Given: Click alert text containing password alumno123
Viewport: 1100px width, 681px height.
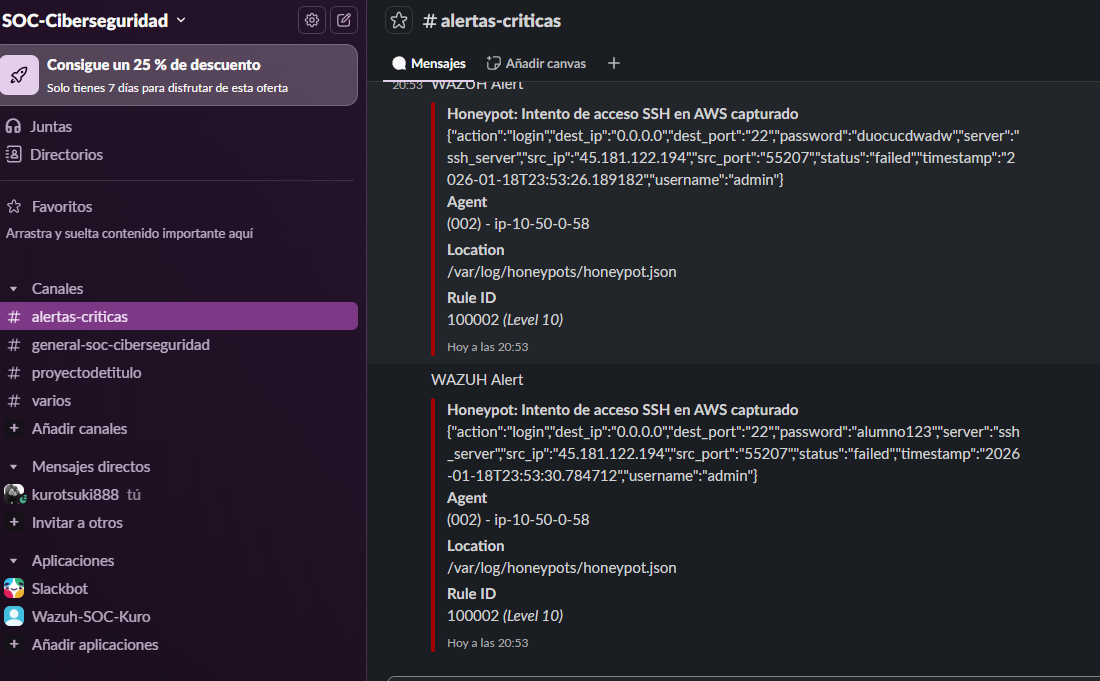Looking at the screenshot, I should [x=733, y=454].
